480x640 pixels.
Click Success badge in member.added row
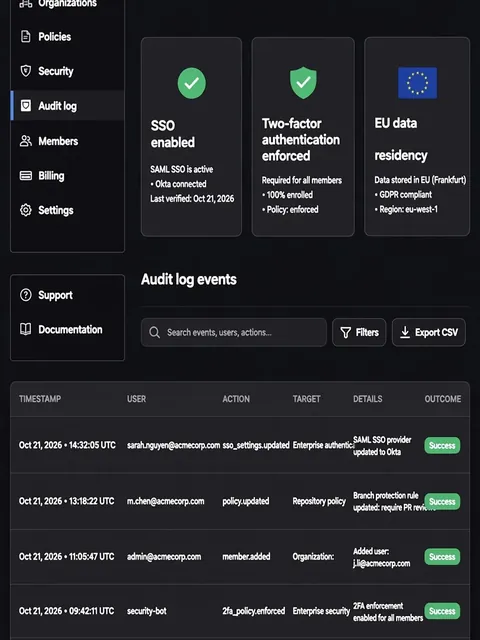tap(442, 557)
